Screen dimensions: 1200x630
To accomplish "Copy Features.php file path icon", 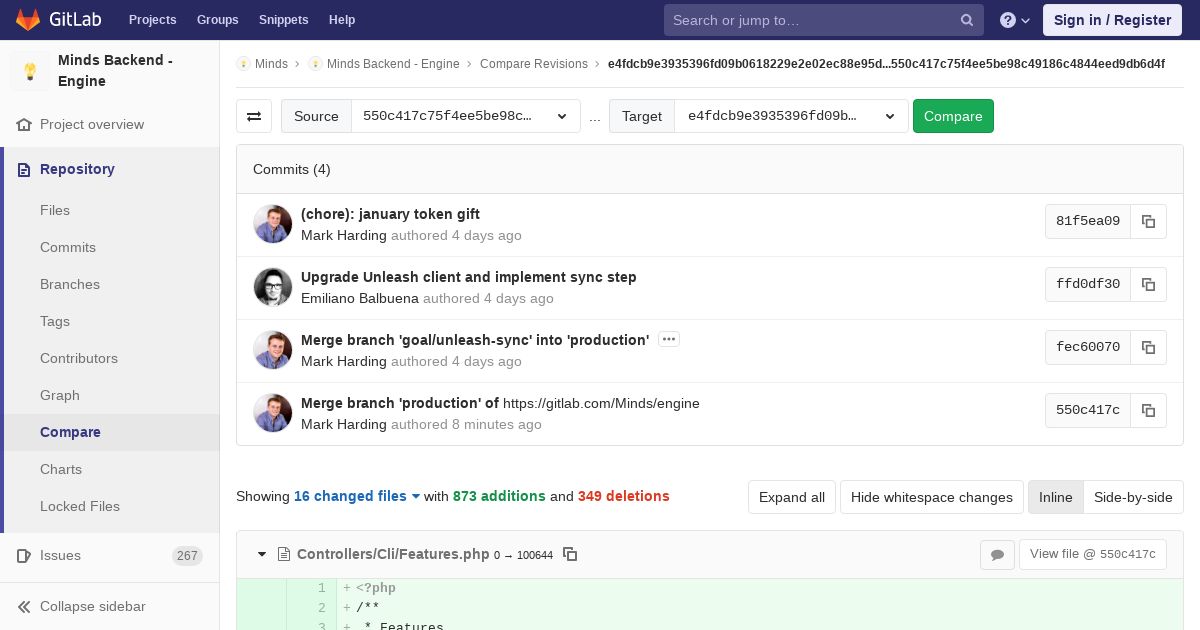I will (570, 554).
